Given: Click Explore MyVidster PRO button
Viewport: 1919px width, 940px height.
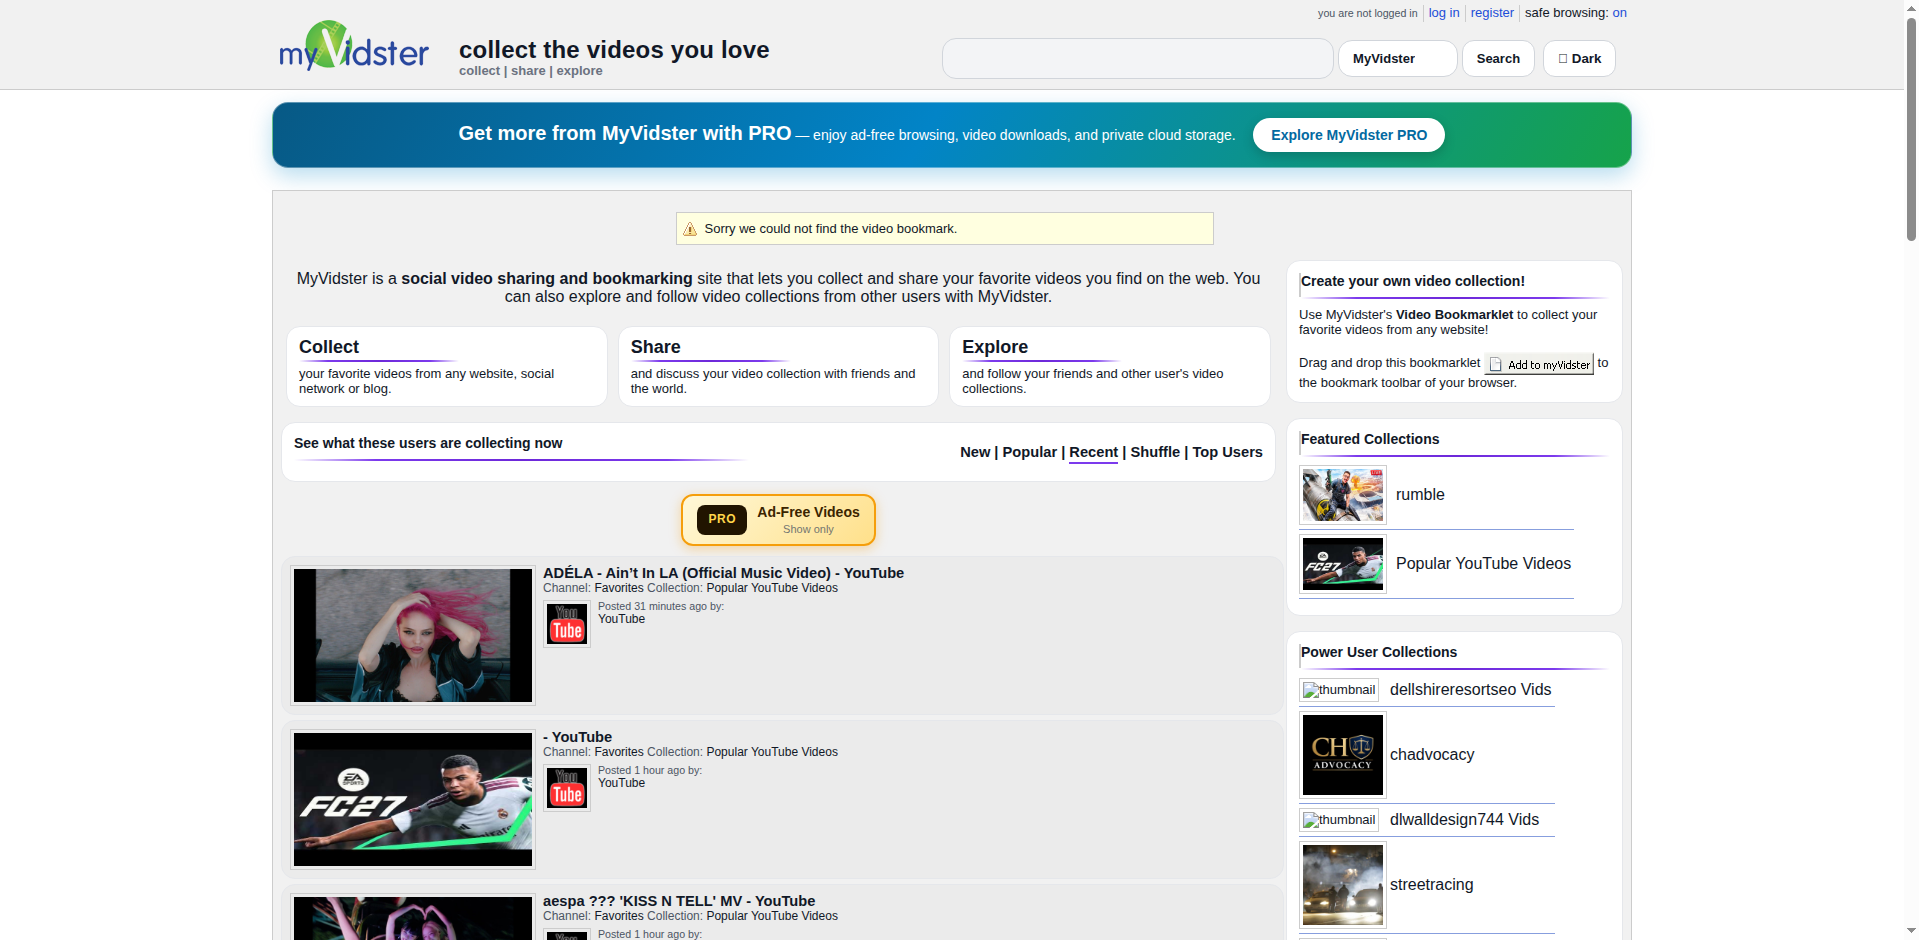Looking at the screenshot, I should [1349, 135].
